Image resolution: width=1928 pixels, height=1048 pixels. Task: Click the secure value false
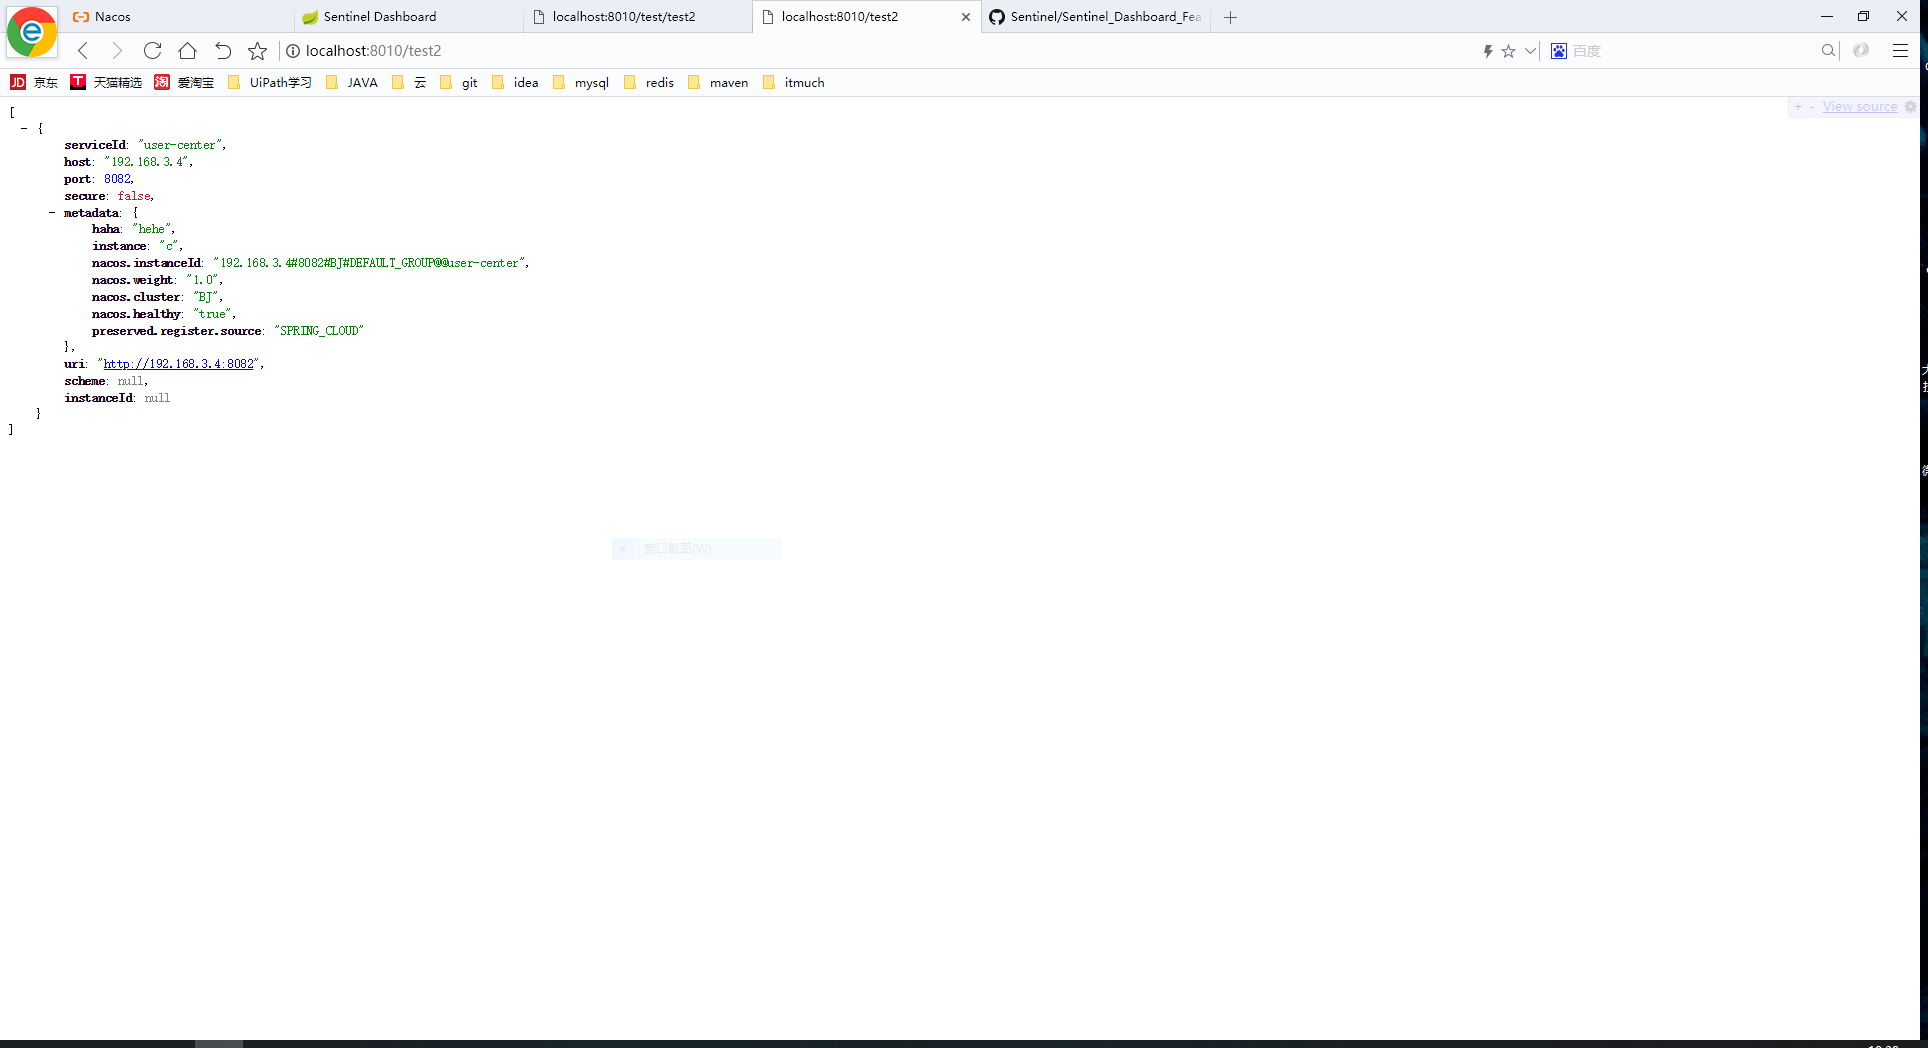pos(134,196)
